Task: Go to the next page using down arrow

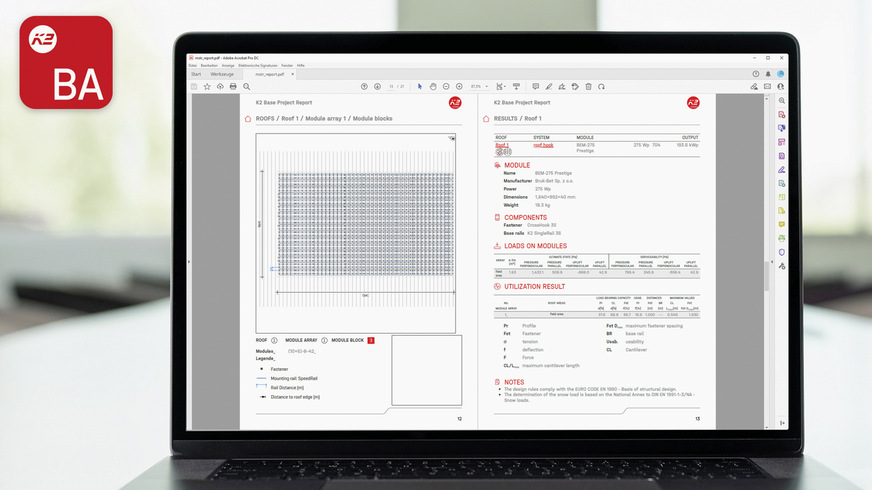Action: 376,86
